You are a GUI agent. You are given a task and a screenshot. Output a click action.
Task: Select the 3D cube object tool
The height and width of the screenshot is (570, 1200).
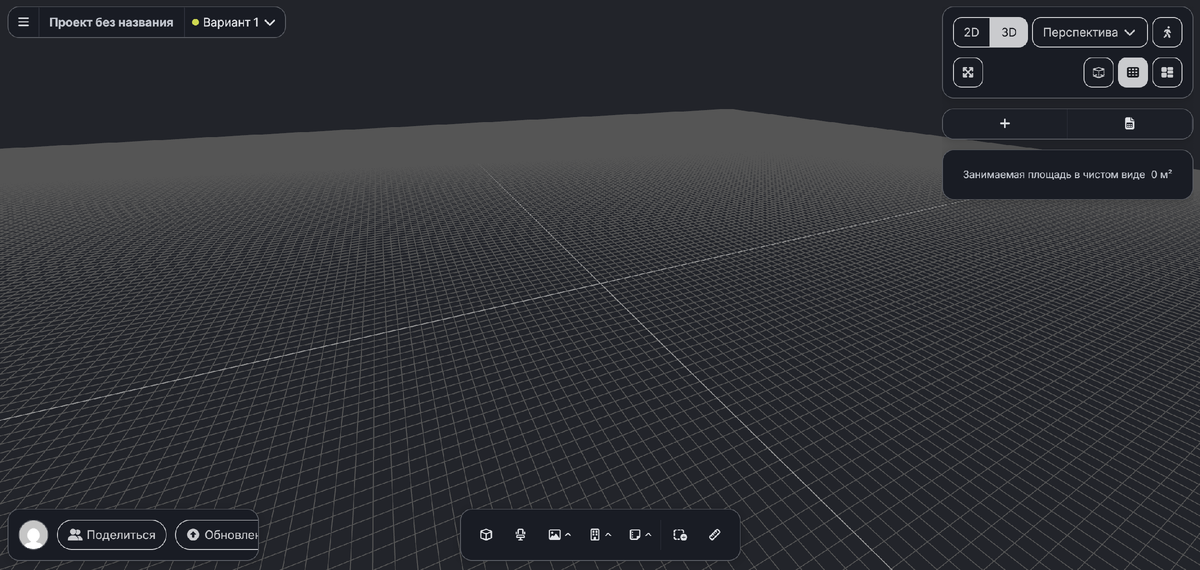coord(486,535)
